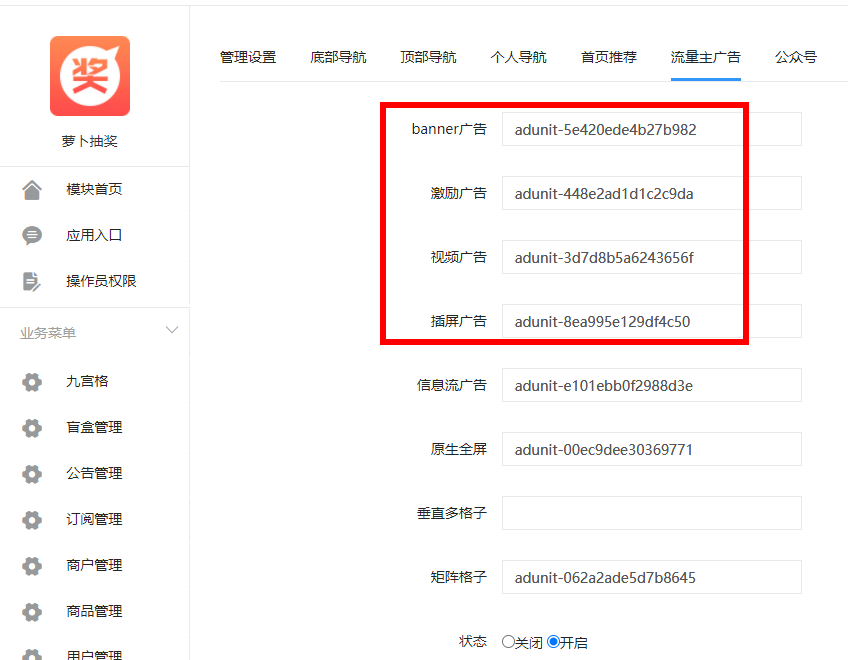Click the home icon beside 模块首页
Viewport: 848px width, 660px height.
pyautogui.click(x=32, y=190)
